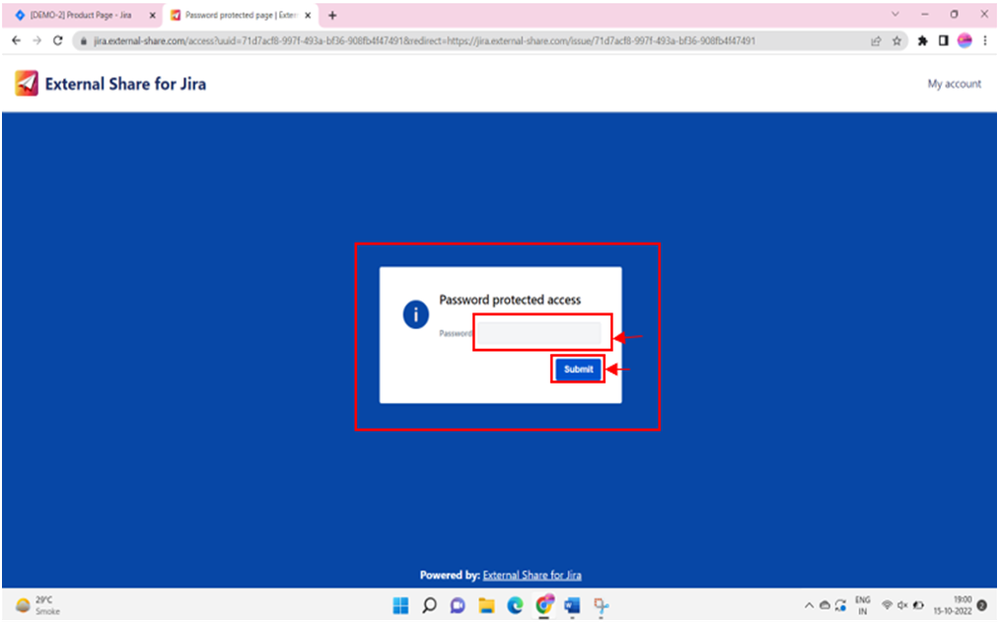Viewport: 999px width, 623px height.
Task: Open clock showing 15-10-2022
Action: (x=953, y=605)
